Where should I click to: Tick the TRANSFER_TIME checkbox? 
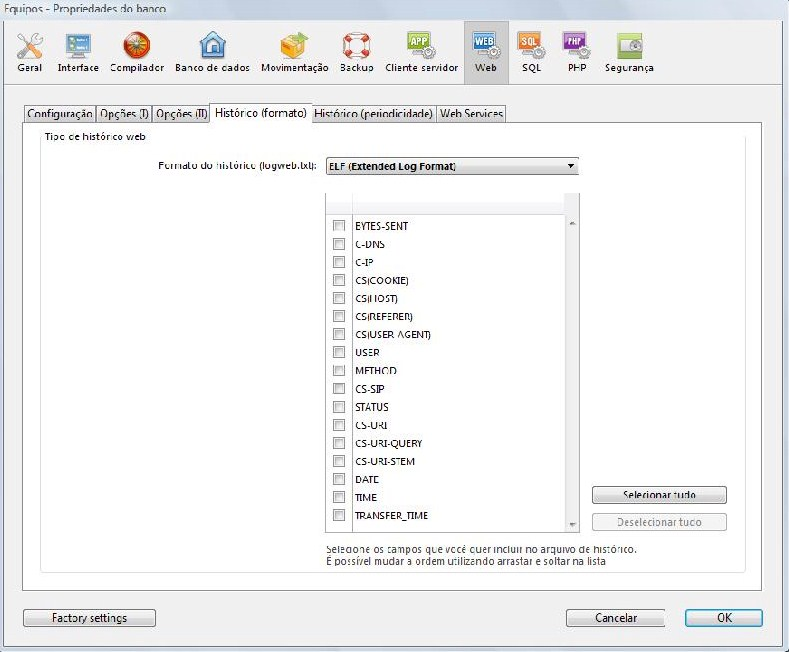(339, 516)
